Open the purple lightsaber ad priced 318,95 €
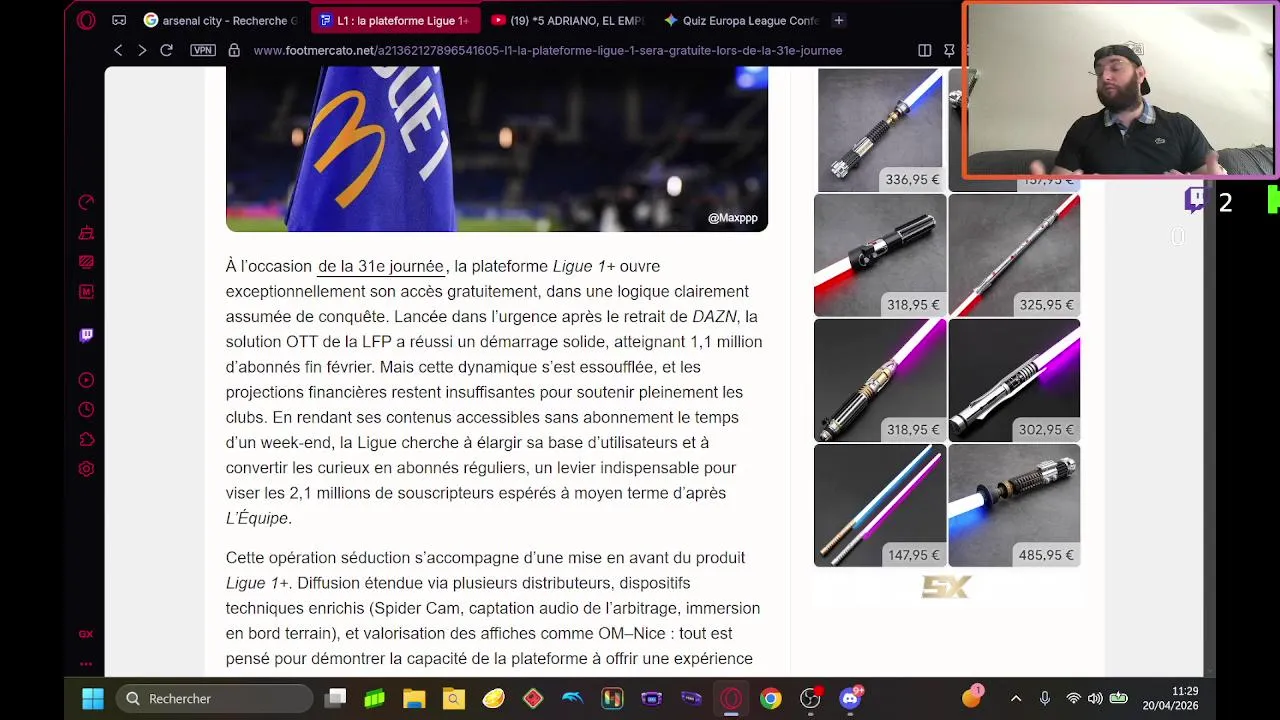1280x720 pixels. point(880,380)
